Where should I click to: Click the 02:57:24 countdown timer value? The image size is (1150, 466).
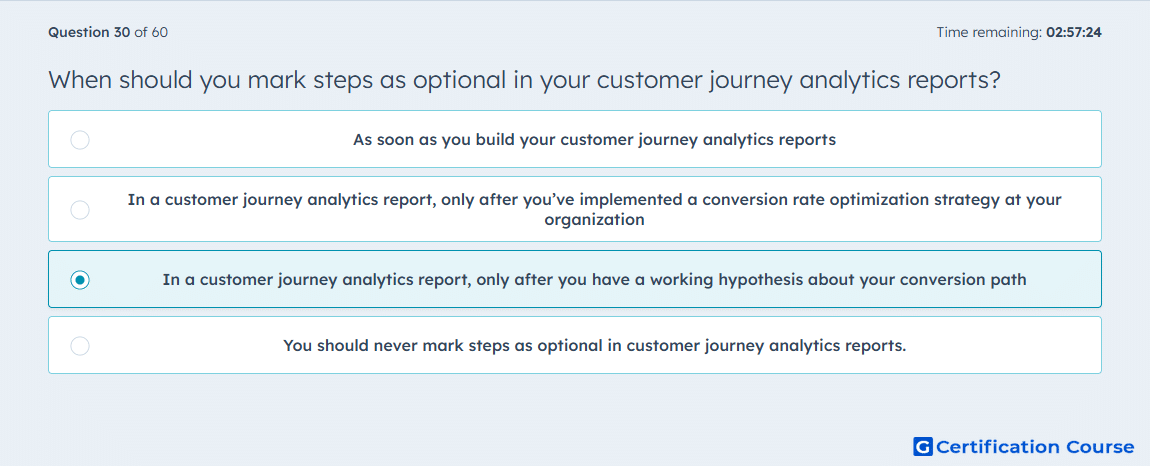[x=1074, y=32]
